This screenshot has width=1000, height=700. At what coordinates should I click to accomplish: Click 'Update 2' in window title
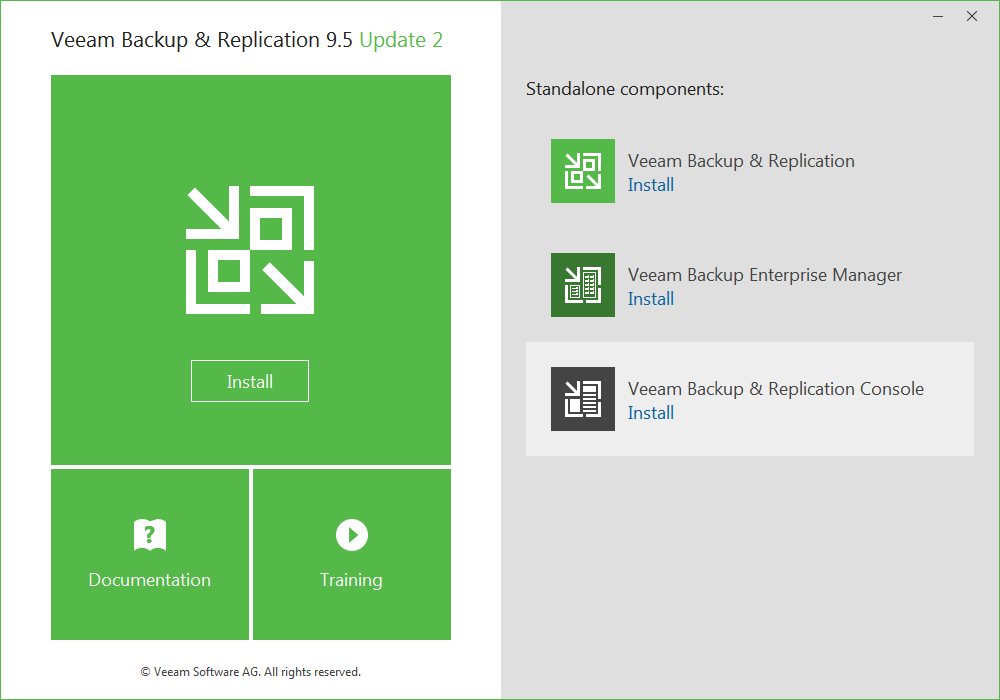tap(401, 40)
